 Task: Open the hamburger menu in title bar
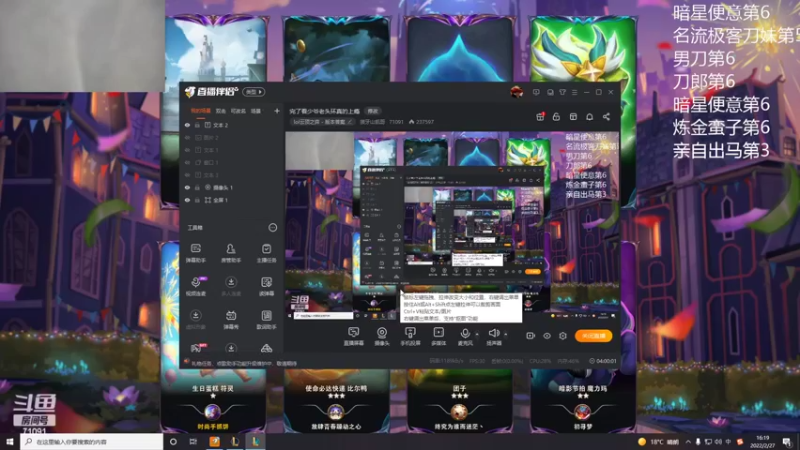click(x=574, y=92)
